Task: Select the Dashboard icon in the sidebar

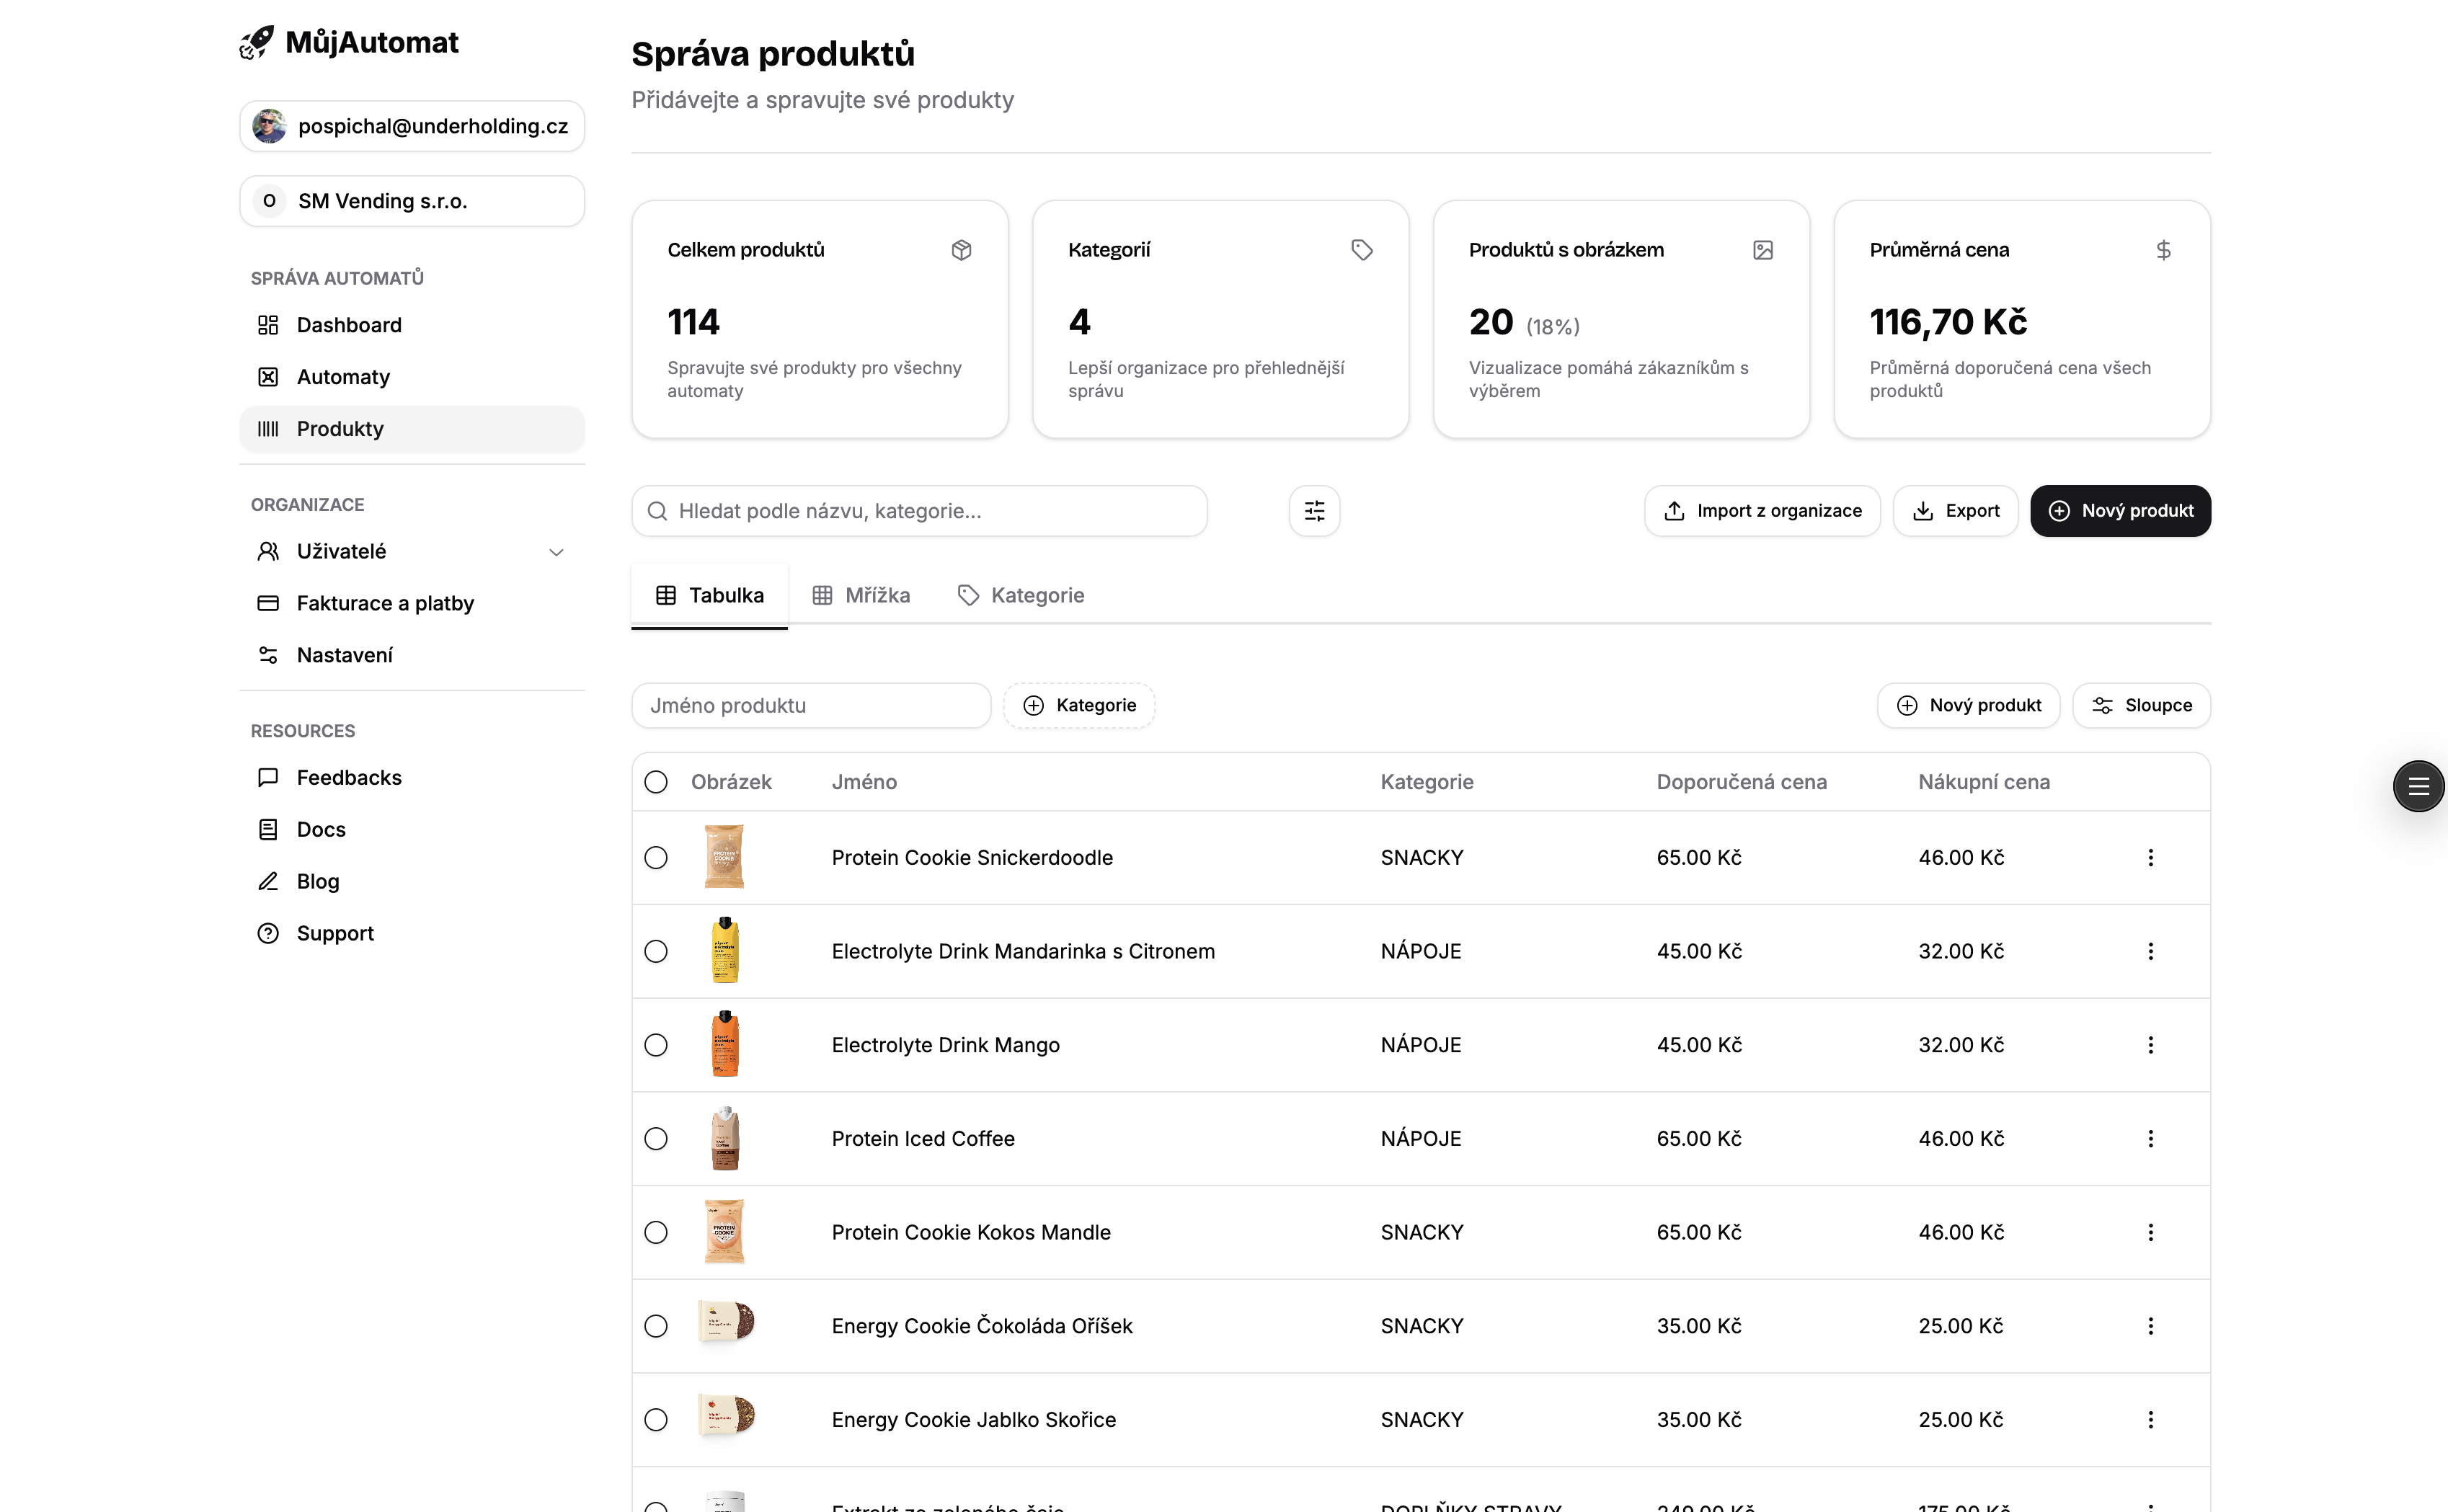Action: click(x=267, y=325)
